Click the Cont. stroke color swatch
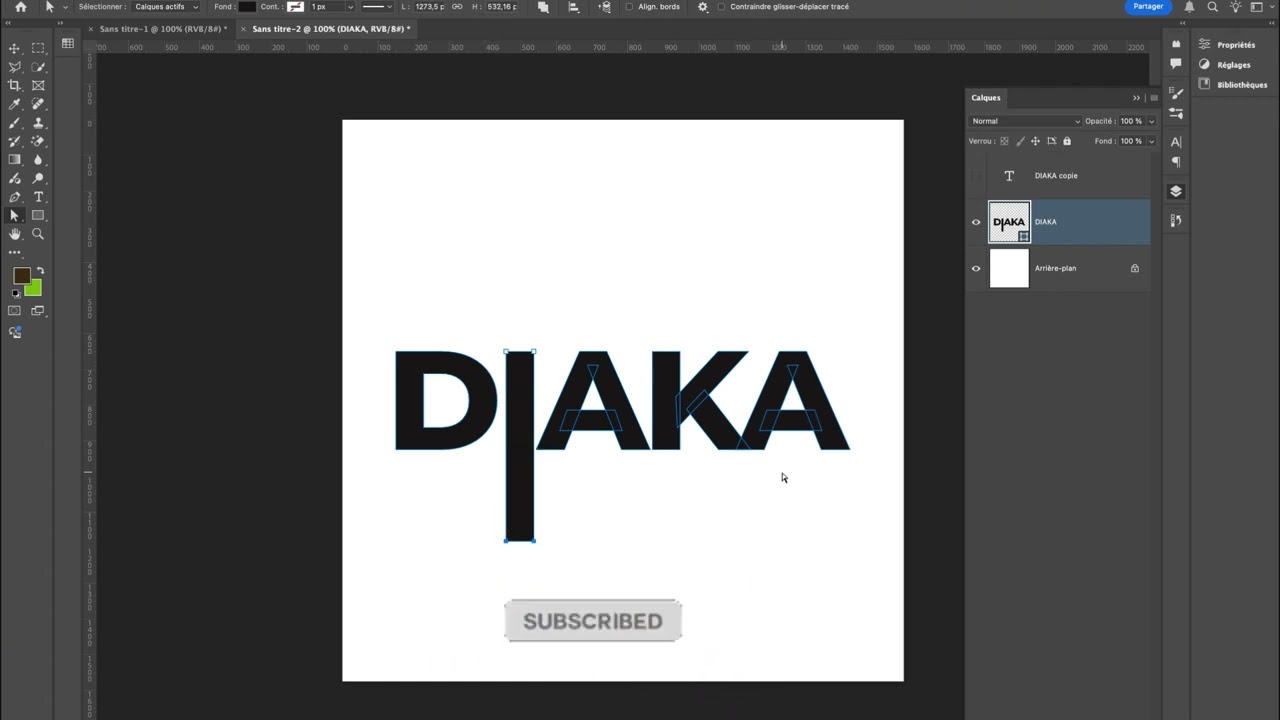This screenshot has height=720, width=1280. [x=295, y=7]
